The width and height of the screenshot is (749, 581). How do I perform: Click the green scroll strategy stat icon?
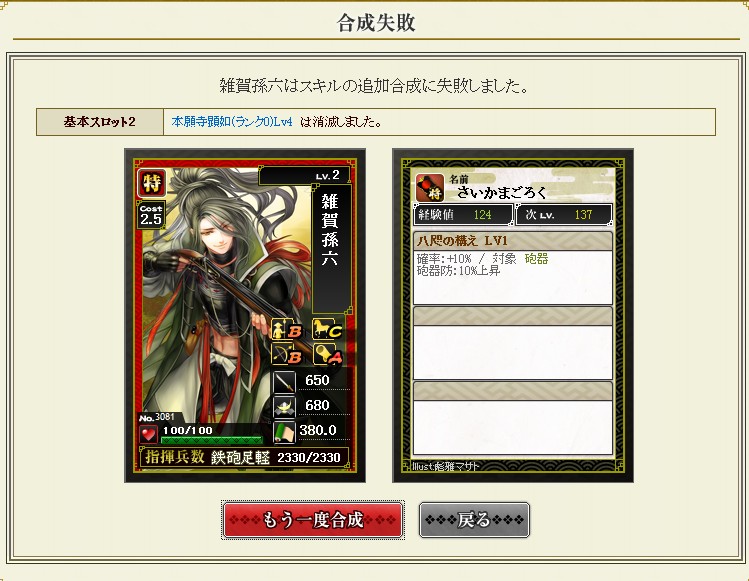[x=284, y=431]
